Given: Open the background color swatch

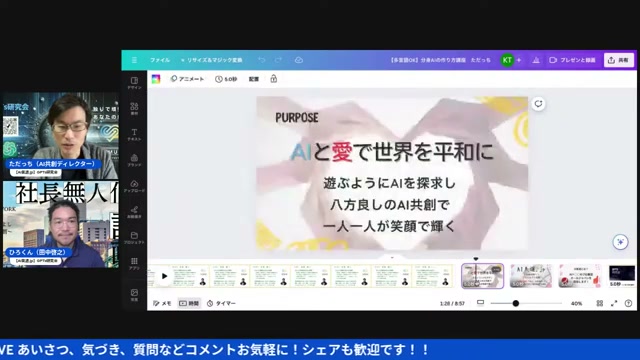Looking at the screenshot, I should (x=156, y=79).
